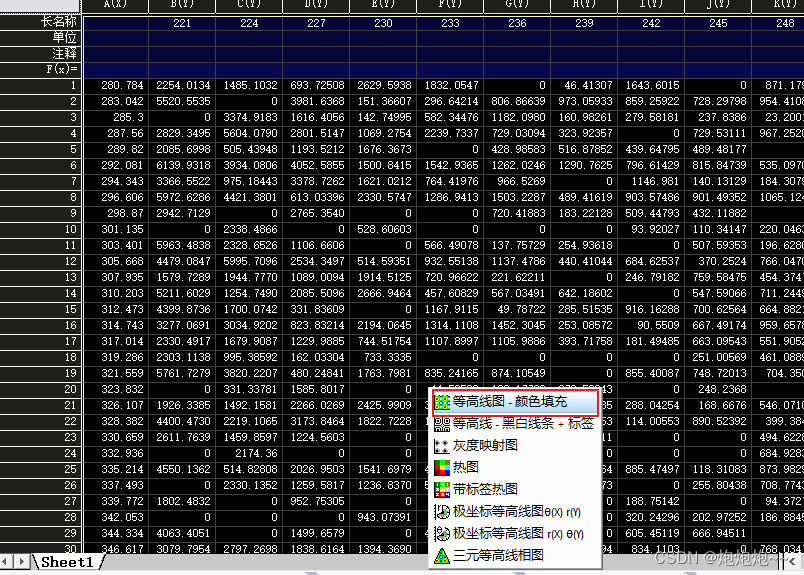Select row header 10
Image resolution: width=804 pixels, height=575 pixels.
coord(40,229)
